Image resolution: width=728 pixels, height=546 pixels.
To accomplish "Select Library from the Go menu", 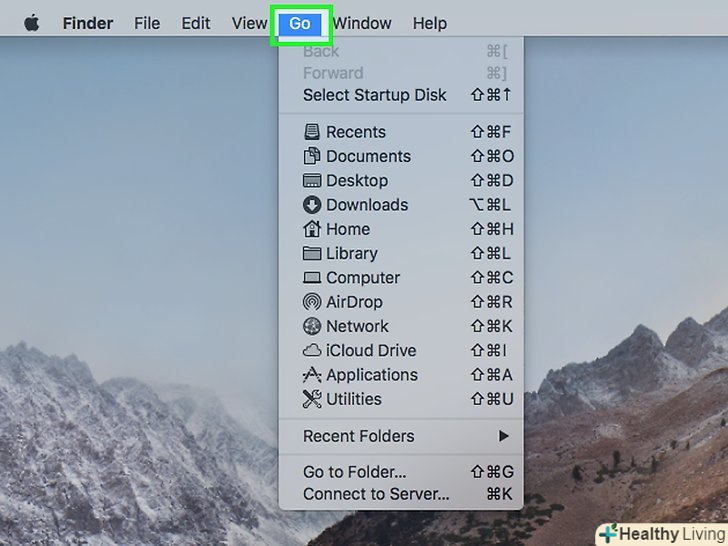I will [x=401, y=253].
